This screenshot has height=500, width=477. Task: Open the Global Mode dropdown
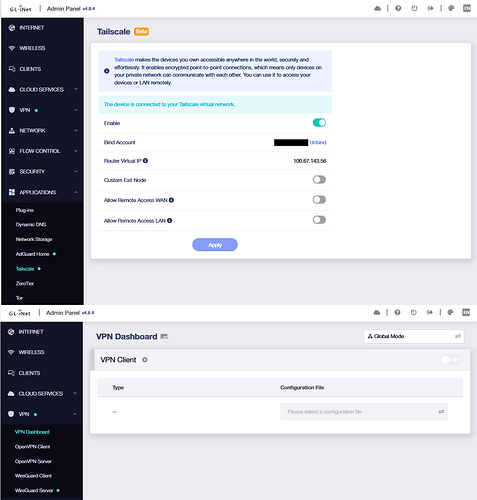pyautogui.click(x=414, y=336)
